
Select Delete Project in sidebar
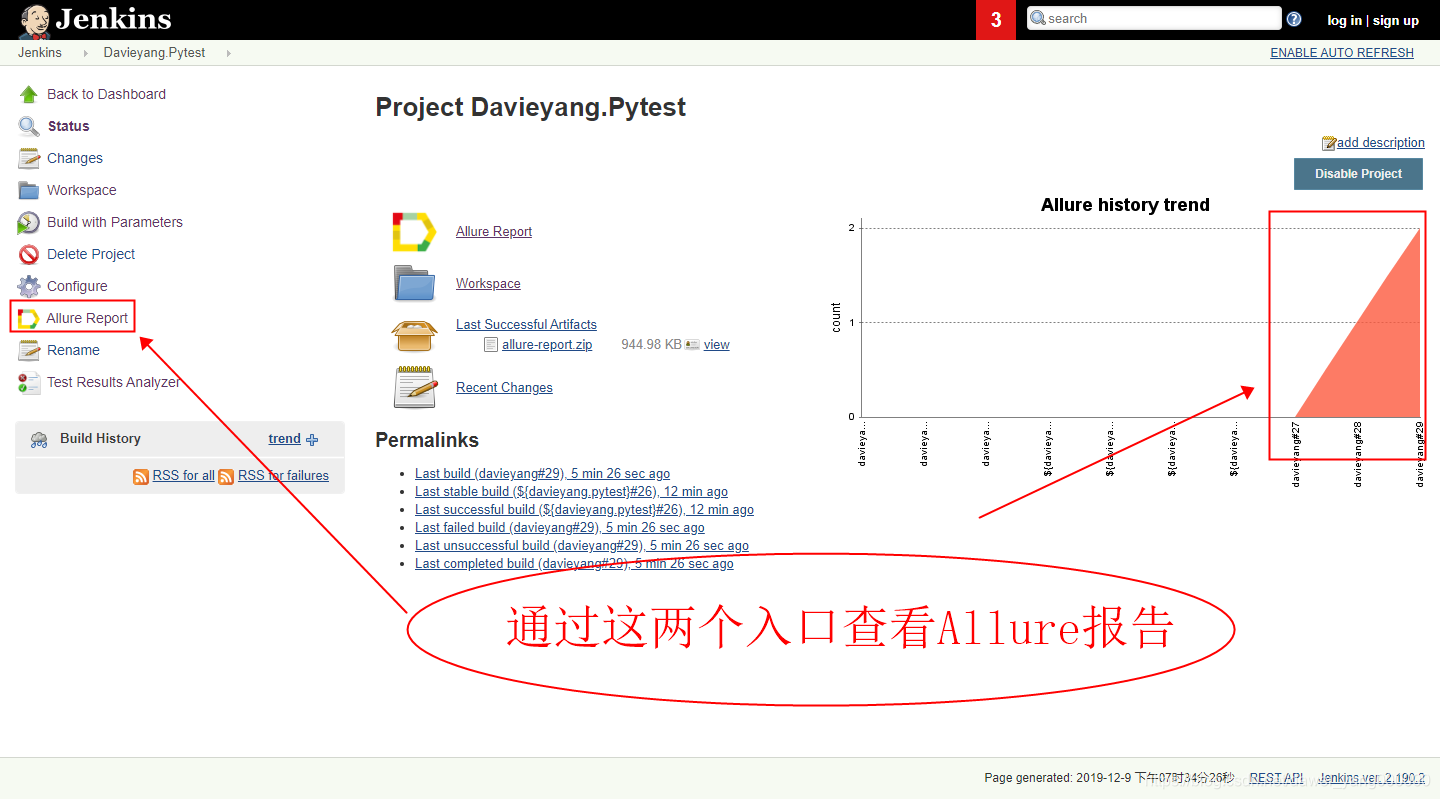[x=91, y=254]
